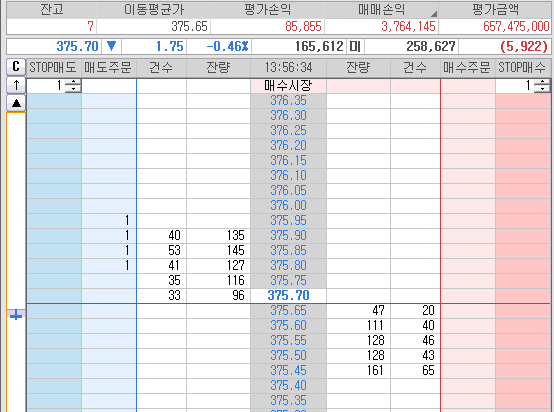Screen dimensions: 554x412
Task: Click the blue plus marker in left strip
Action: tap(16, 315)
